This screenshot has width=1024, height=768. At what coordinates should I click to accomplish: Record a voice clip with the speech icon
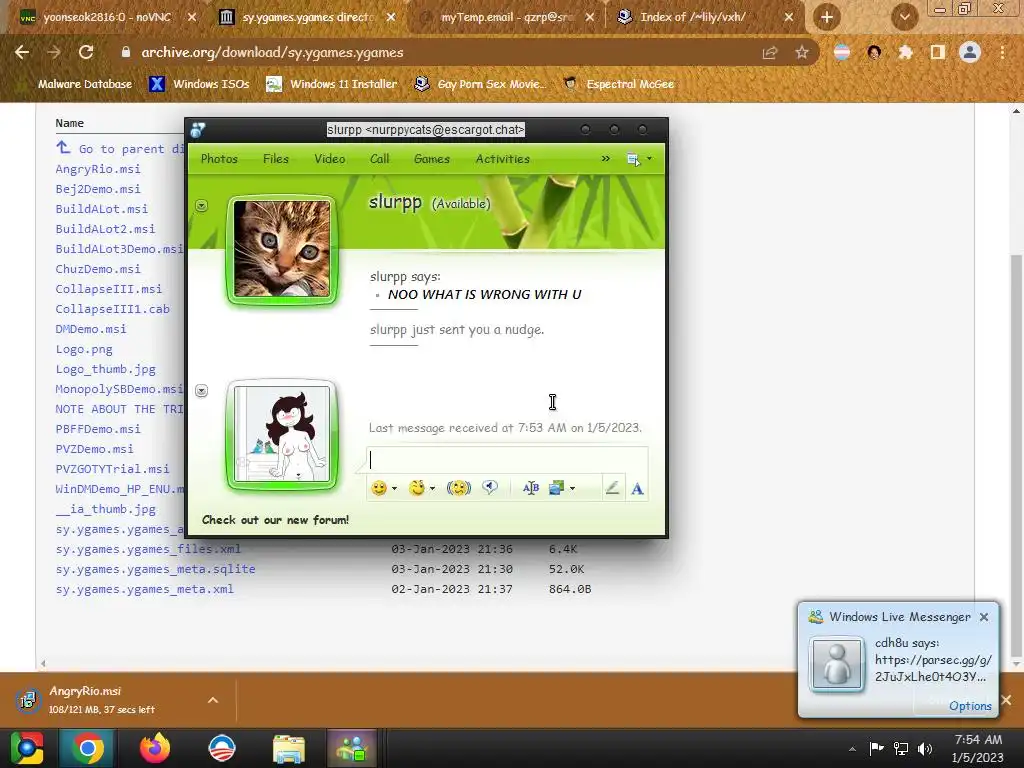point(490,487)
